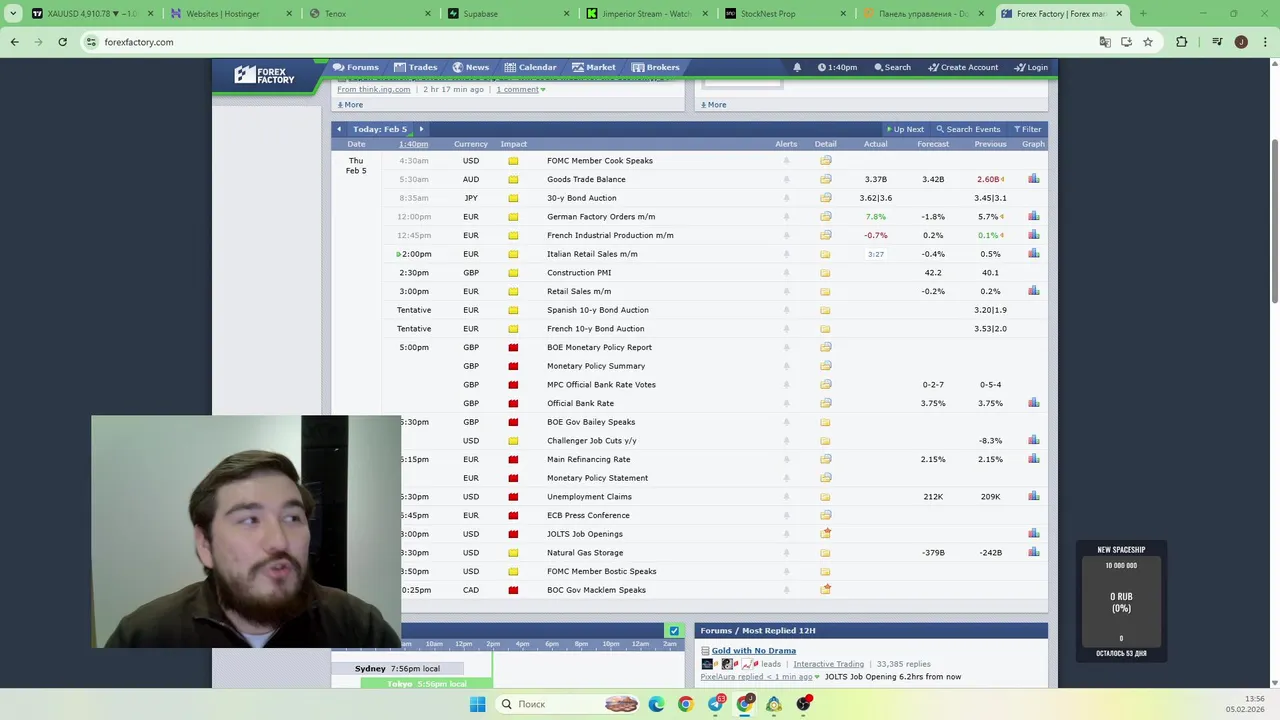1280x720 pixels.
Task: Expand More under the right panel
Action: [x=713, y=104]
